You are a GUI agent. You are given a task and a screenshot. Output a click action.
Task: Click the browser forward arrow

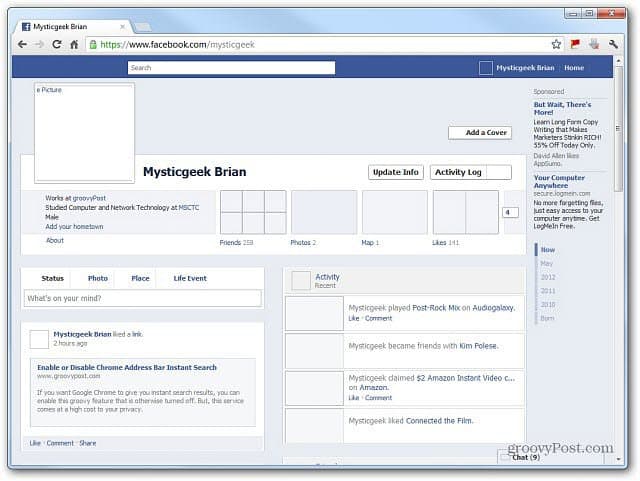point(39,44)
